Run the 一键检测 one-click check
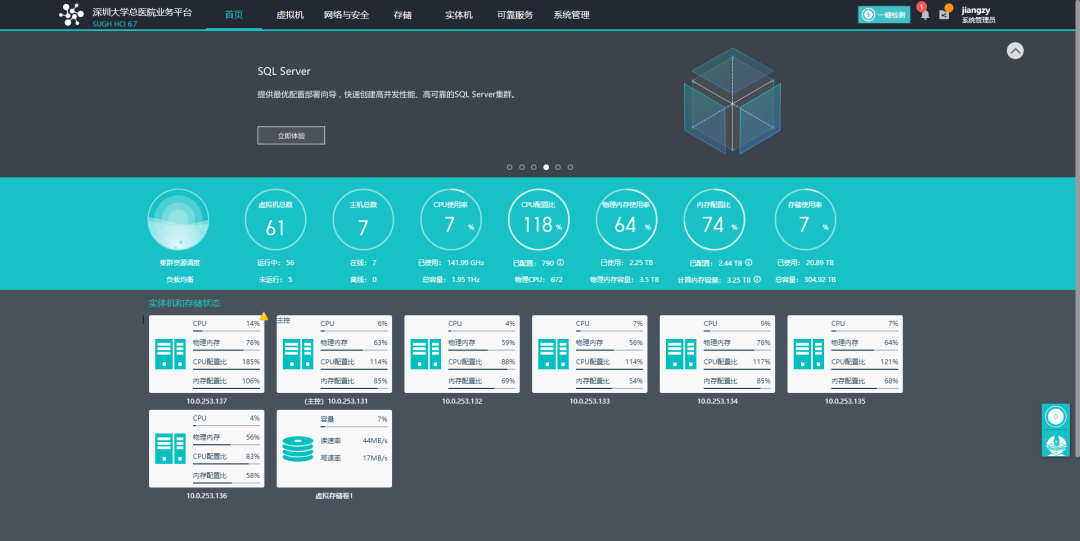This screenshot has height=541, width=1080. 884,14
